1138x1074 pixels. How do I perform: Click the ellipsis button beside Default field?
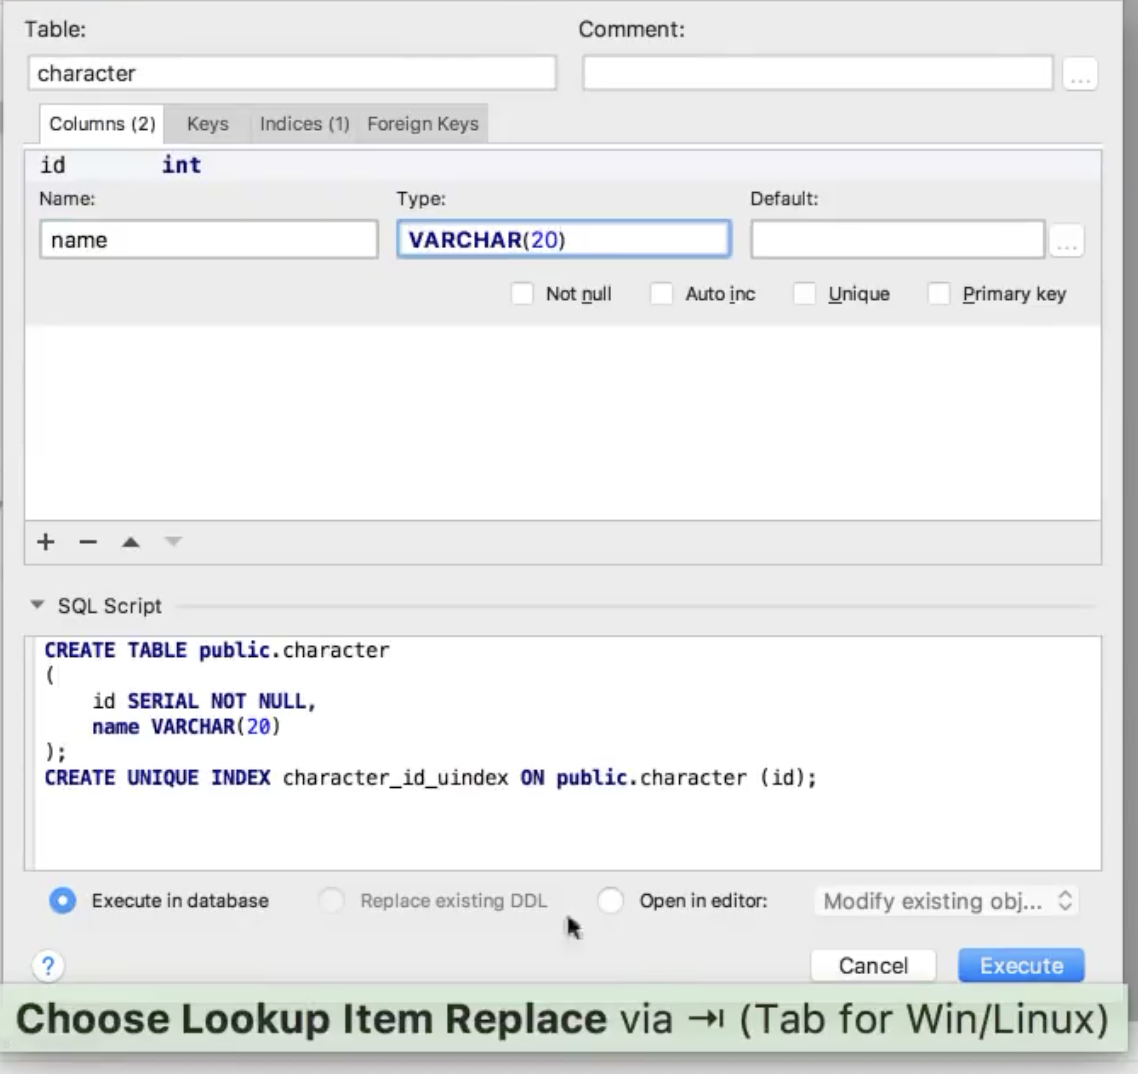pos(1067,241)
